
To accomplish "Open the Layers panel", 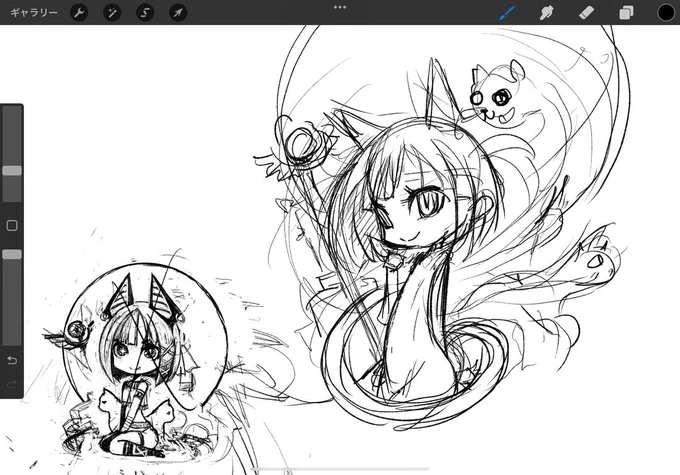I will click(626, 13).
